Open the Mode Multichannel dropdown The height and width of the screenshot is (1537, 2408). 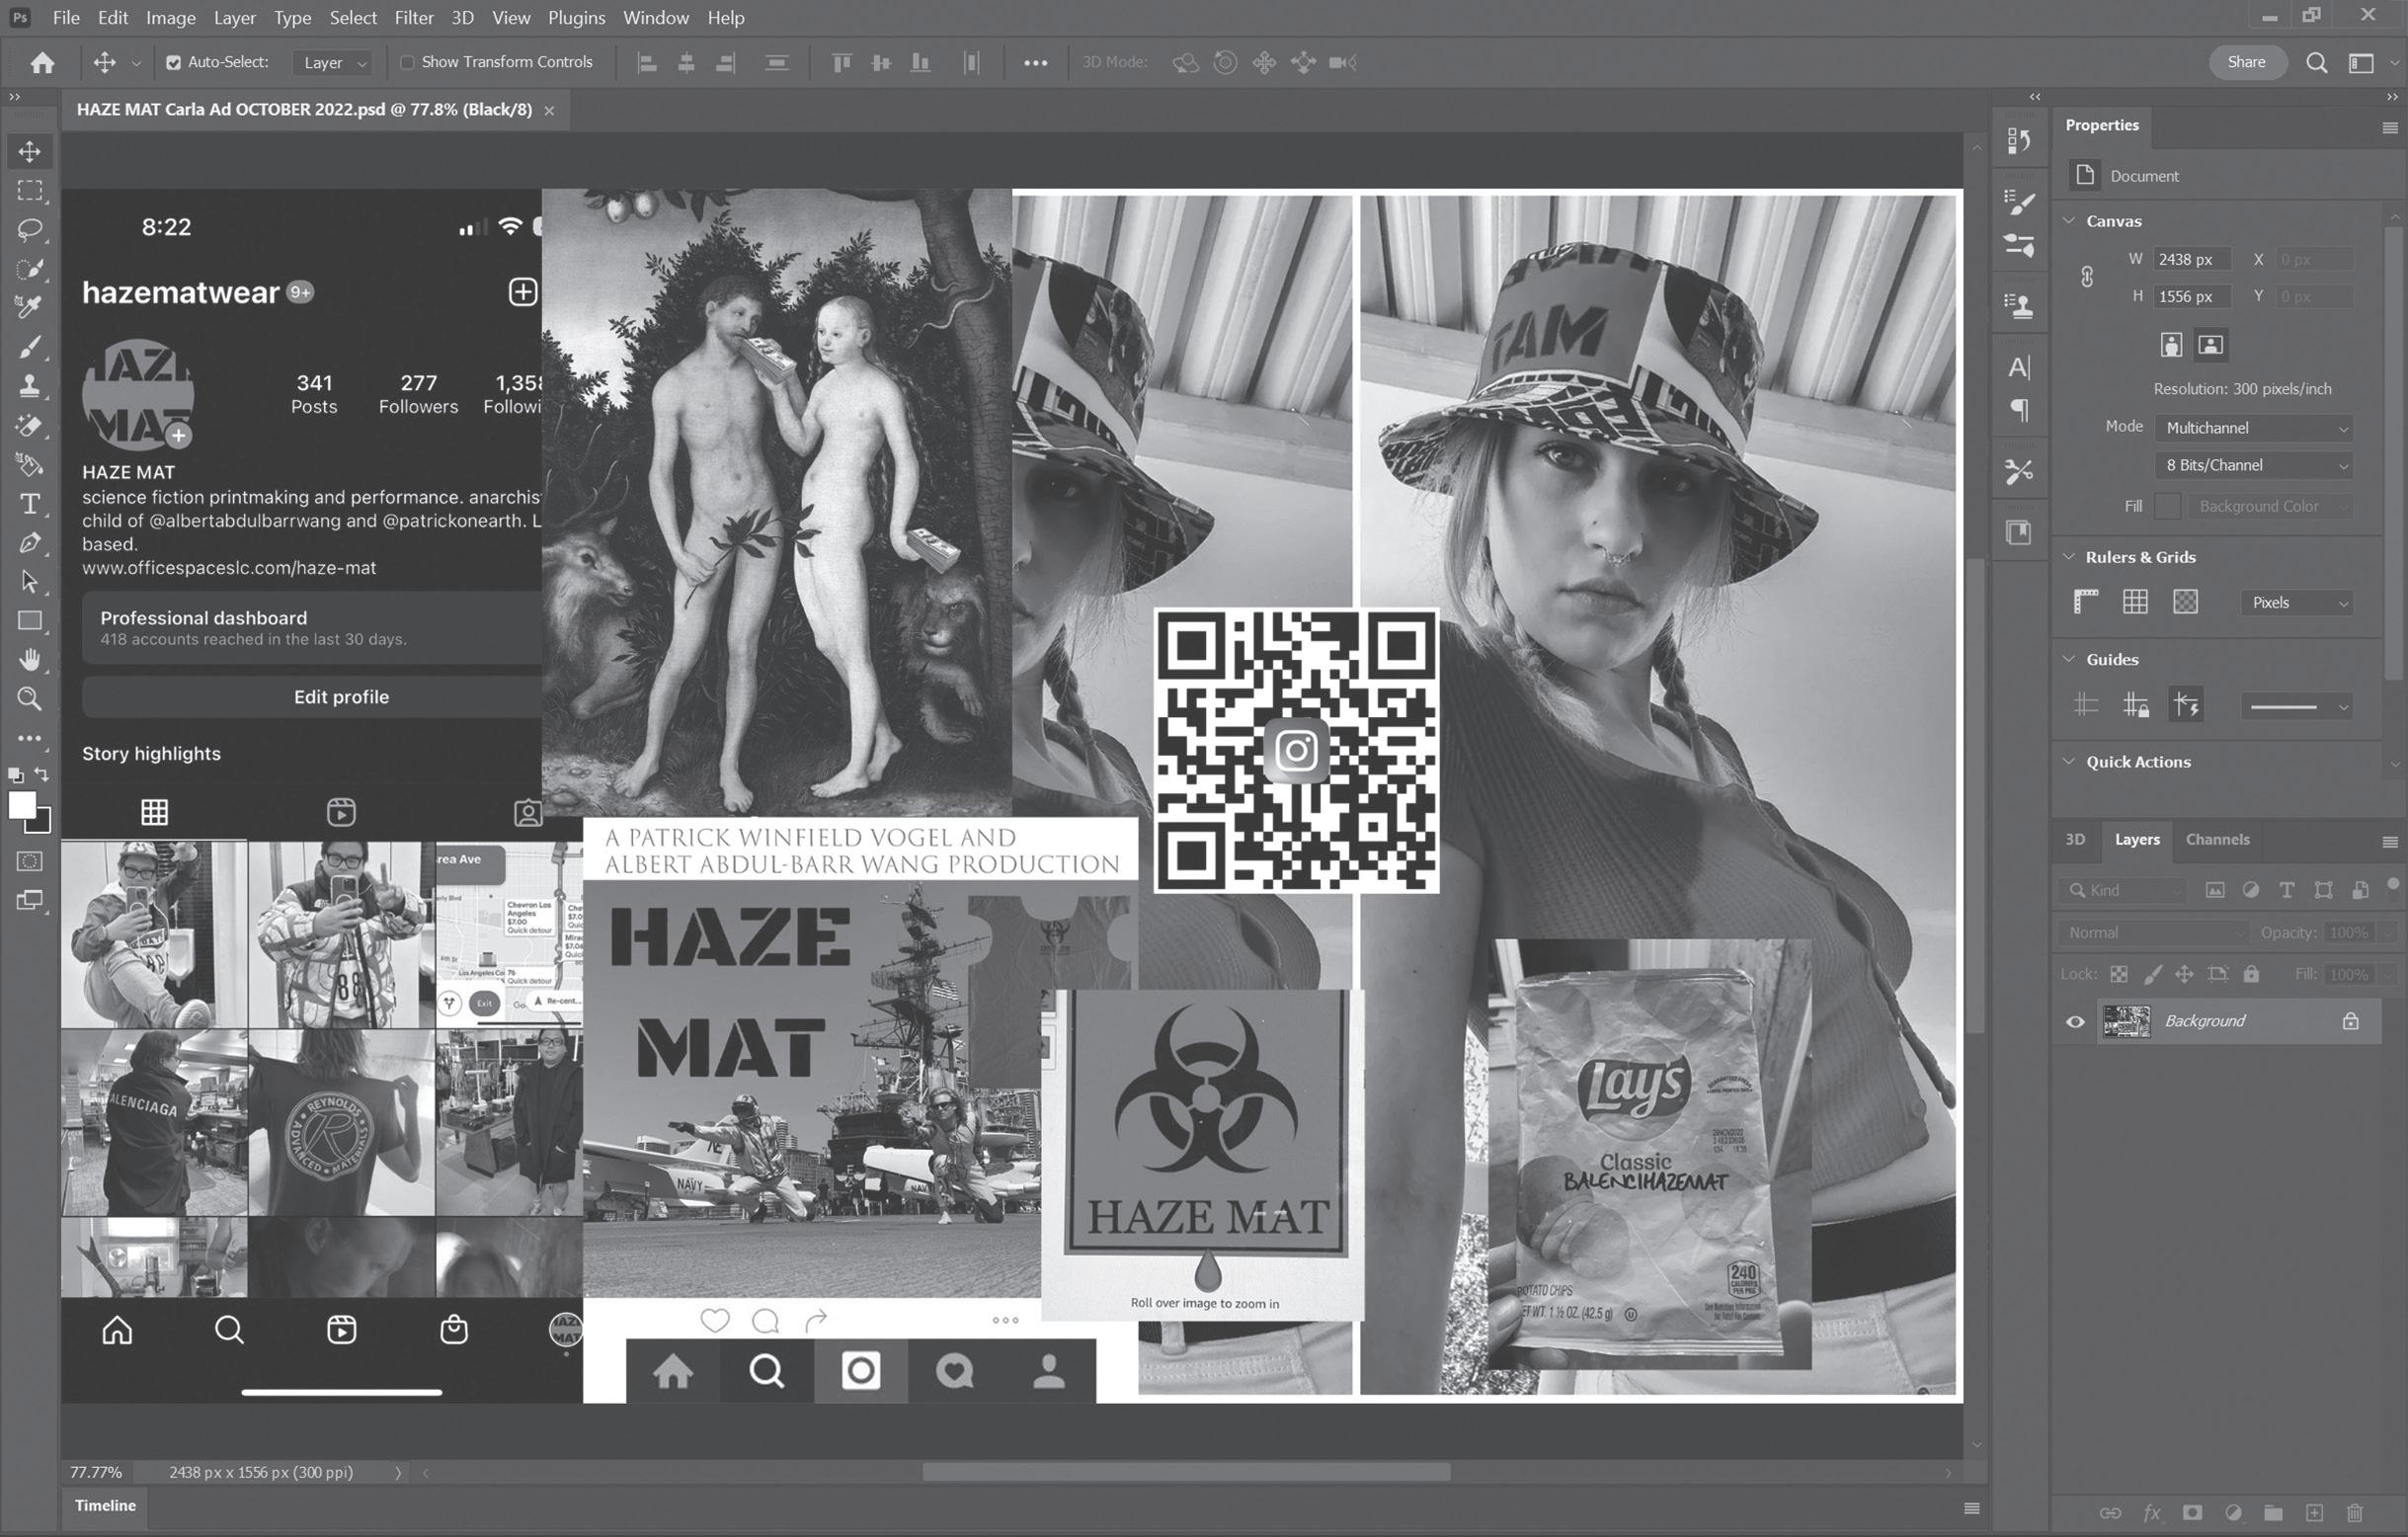pyautogui.click(x=2256, y=428)
